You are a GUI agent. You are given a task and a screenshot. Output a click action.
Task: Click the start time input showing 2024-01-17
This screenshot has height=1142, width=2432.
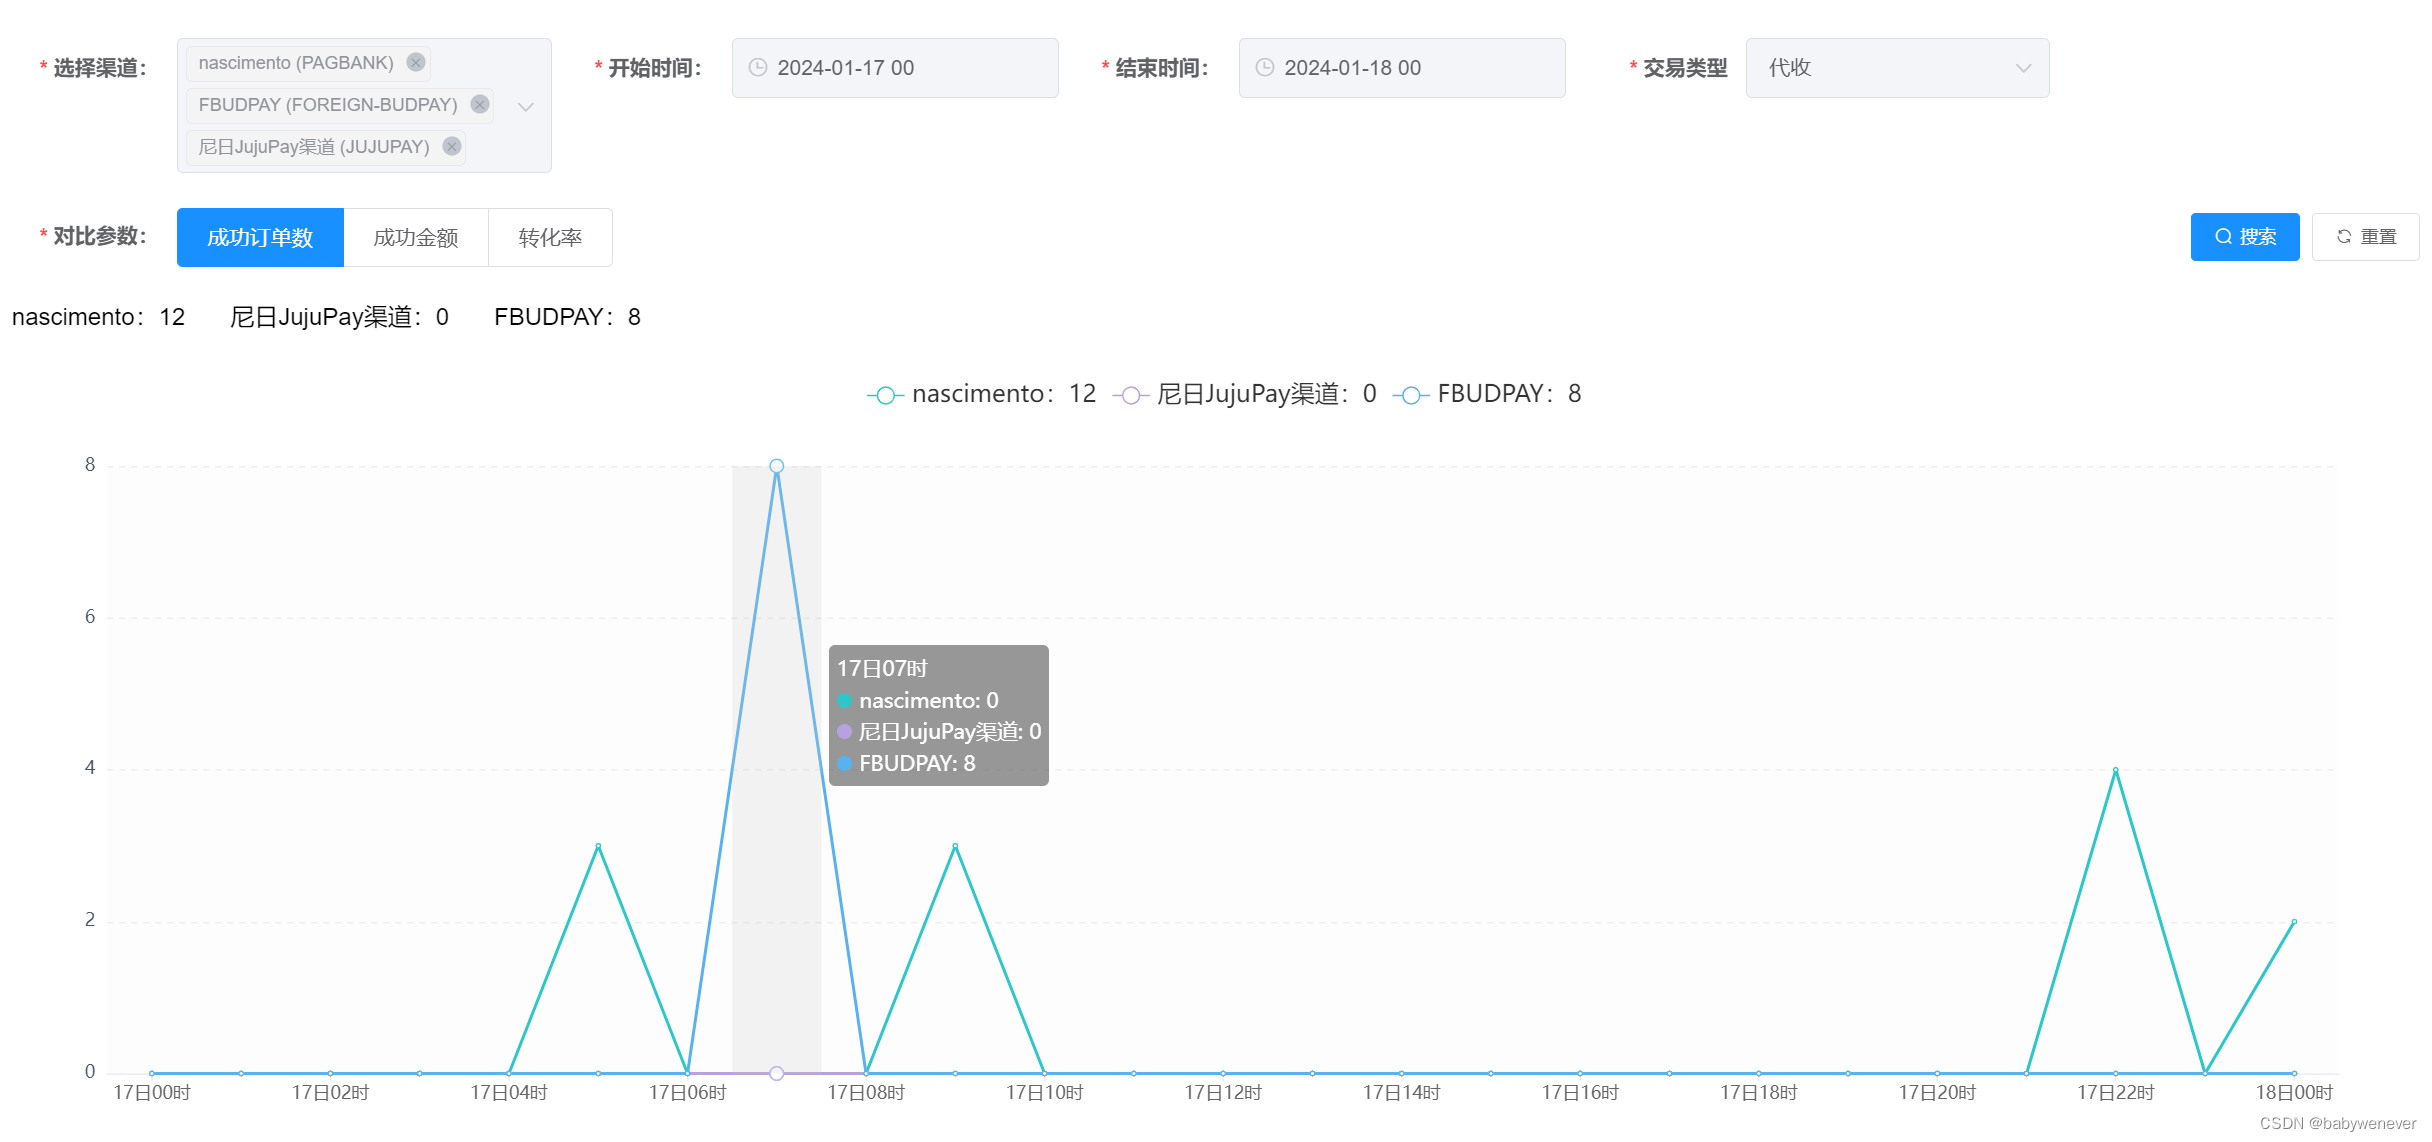coord(895,67)
